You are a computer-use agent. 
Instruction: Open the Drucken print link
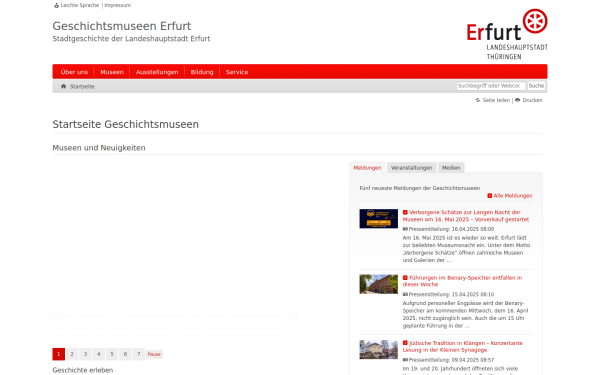pos(532,100)
